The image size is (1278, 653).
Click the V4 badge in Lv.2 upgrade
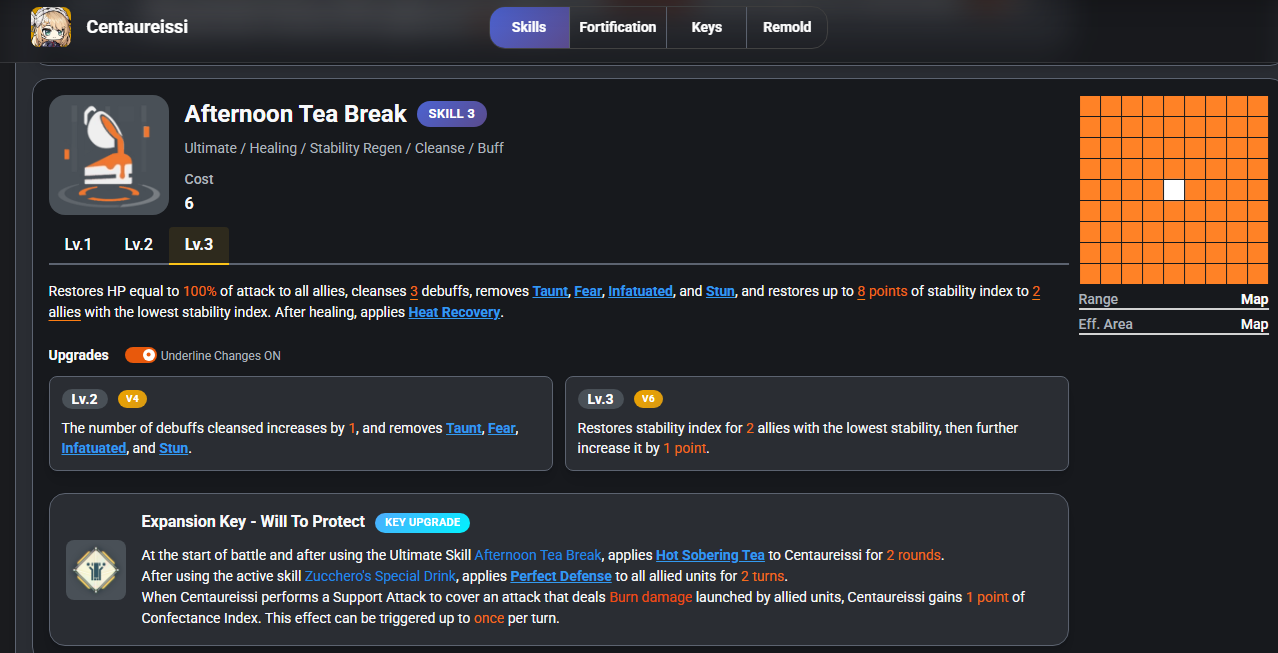(132, 399)
